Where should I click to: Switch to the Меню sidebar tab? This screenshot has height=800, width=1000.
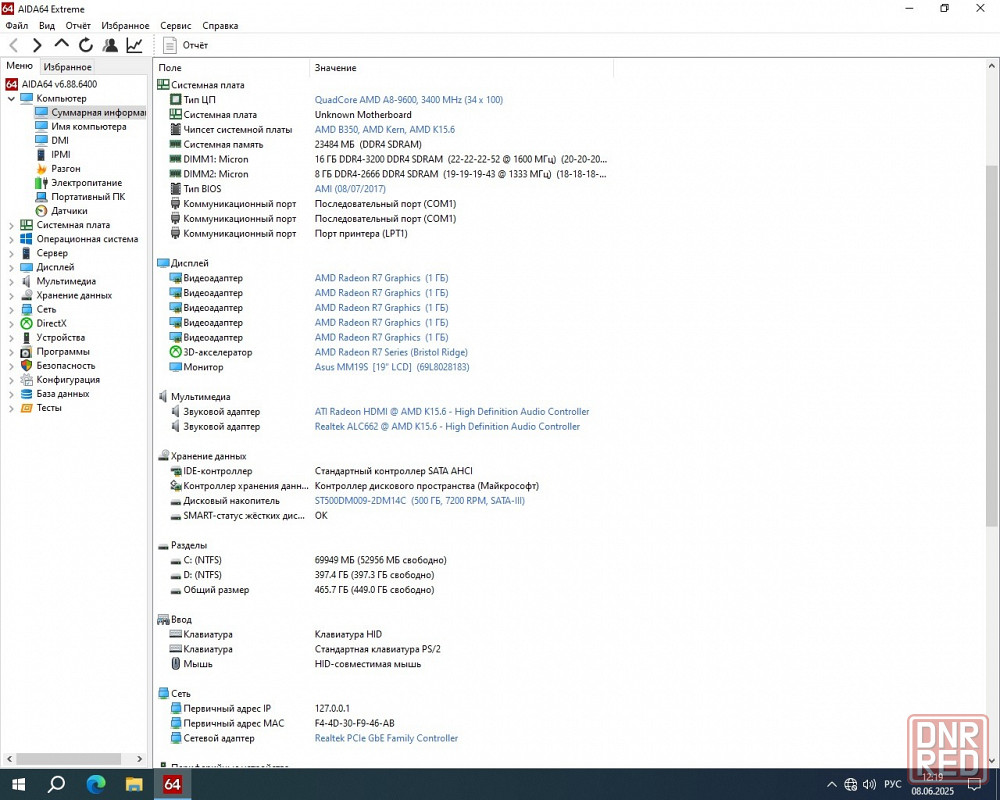(20, 66)
